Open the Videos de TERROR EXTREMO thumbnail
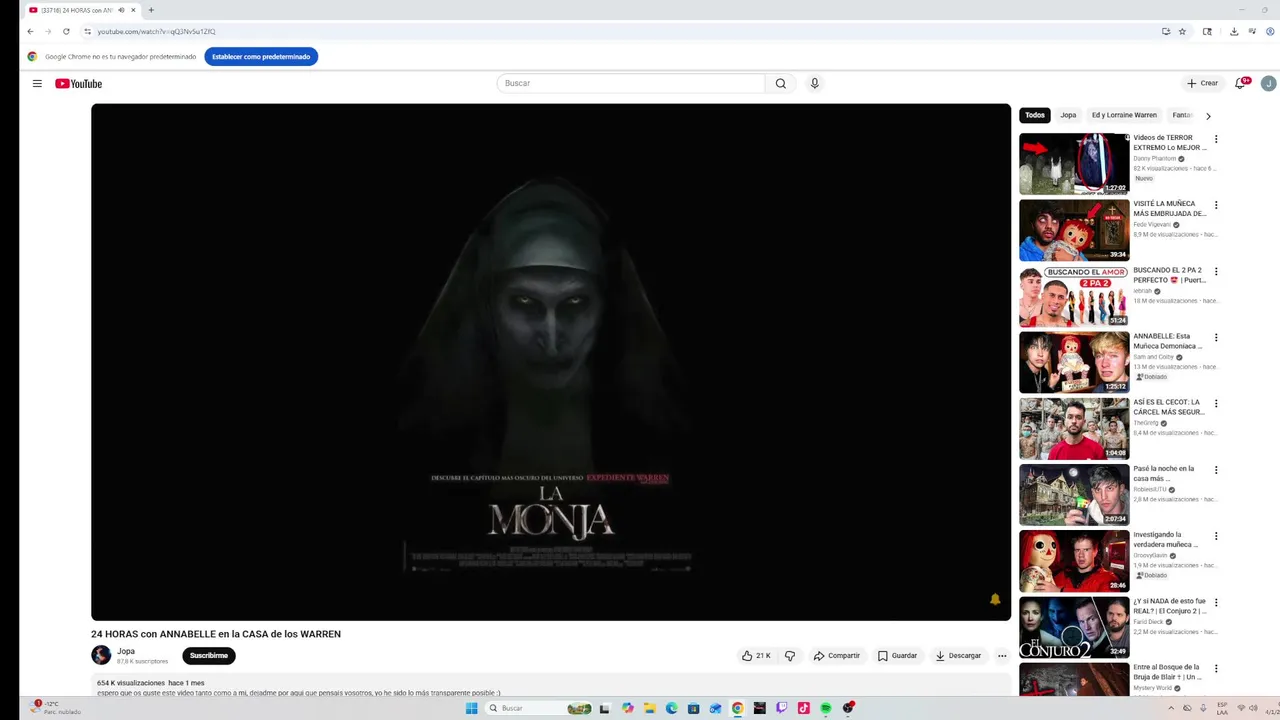Image resolution: width=1280 pixels, height=720 pixels. pyautogui.click(x=1074, y=164)
